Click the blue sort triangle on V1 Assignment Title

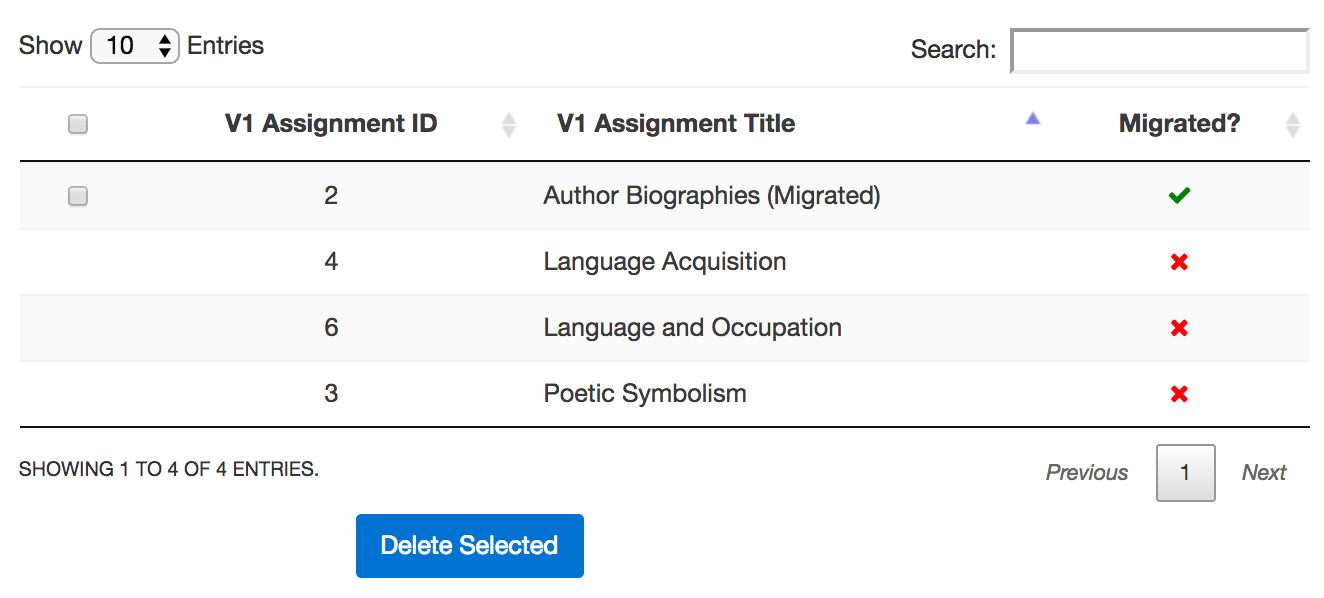(x=1031, y=118)
